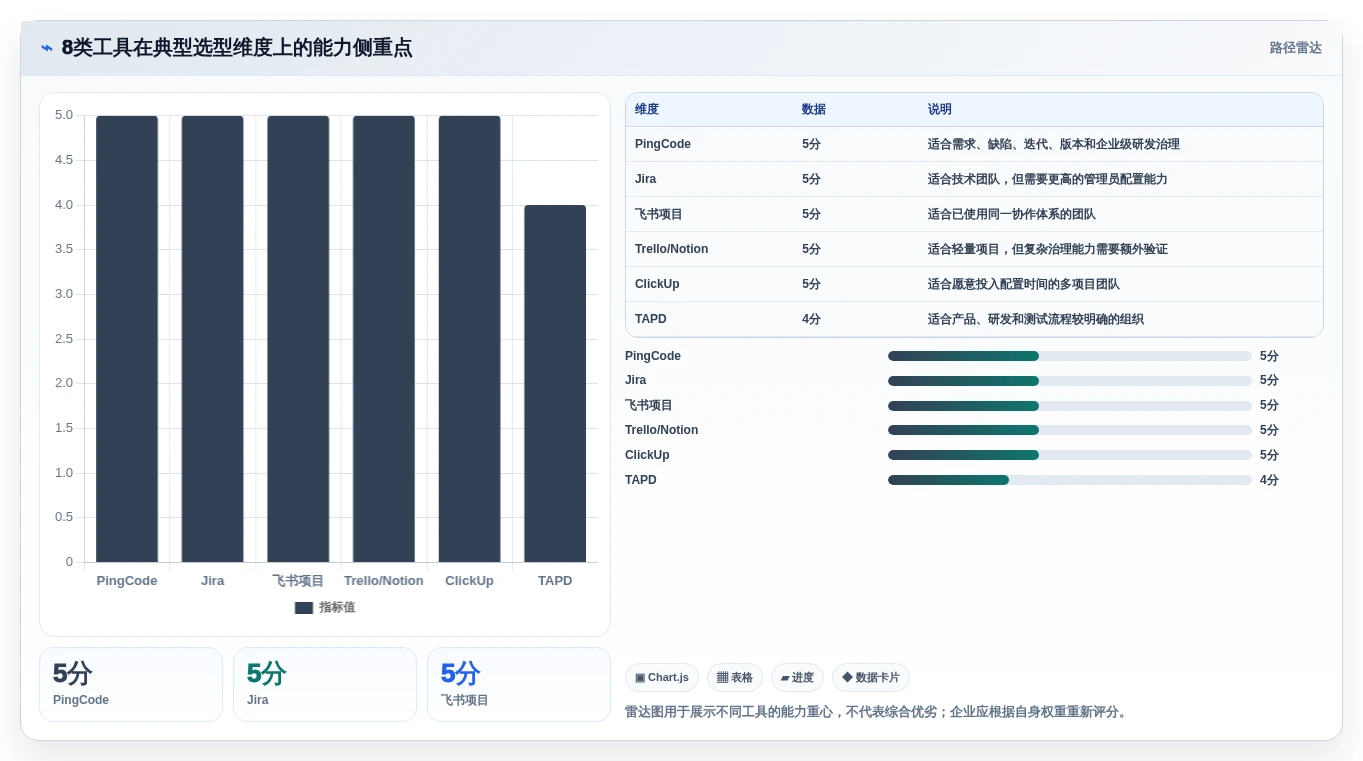The width and height of the screenshot is (1363, 761).
Task: Click description 适合产品、研发和测试流程较明确的组织
Action: pos(1036,319)
